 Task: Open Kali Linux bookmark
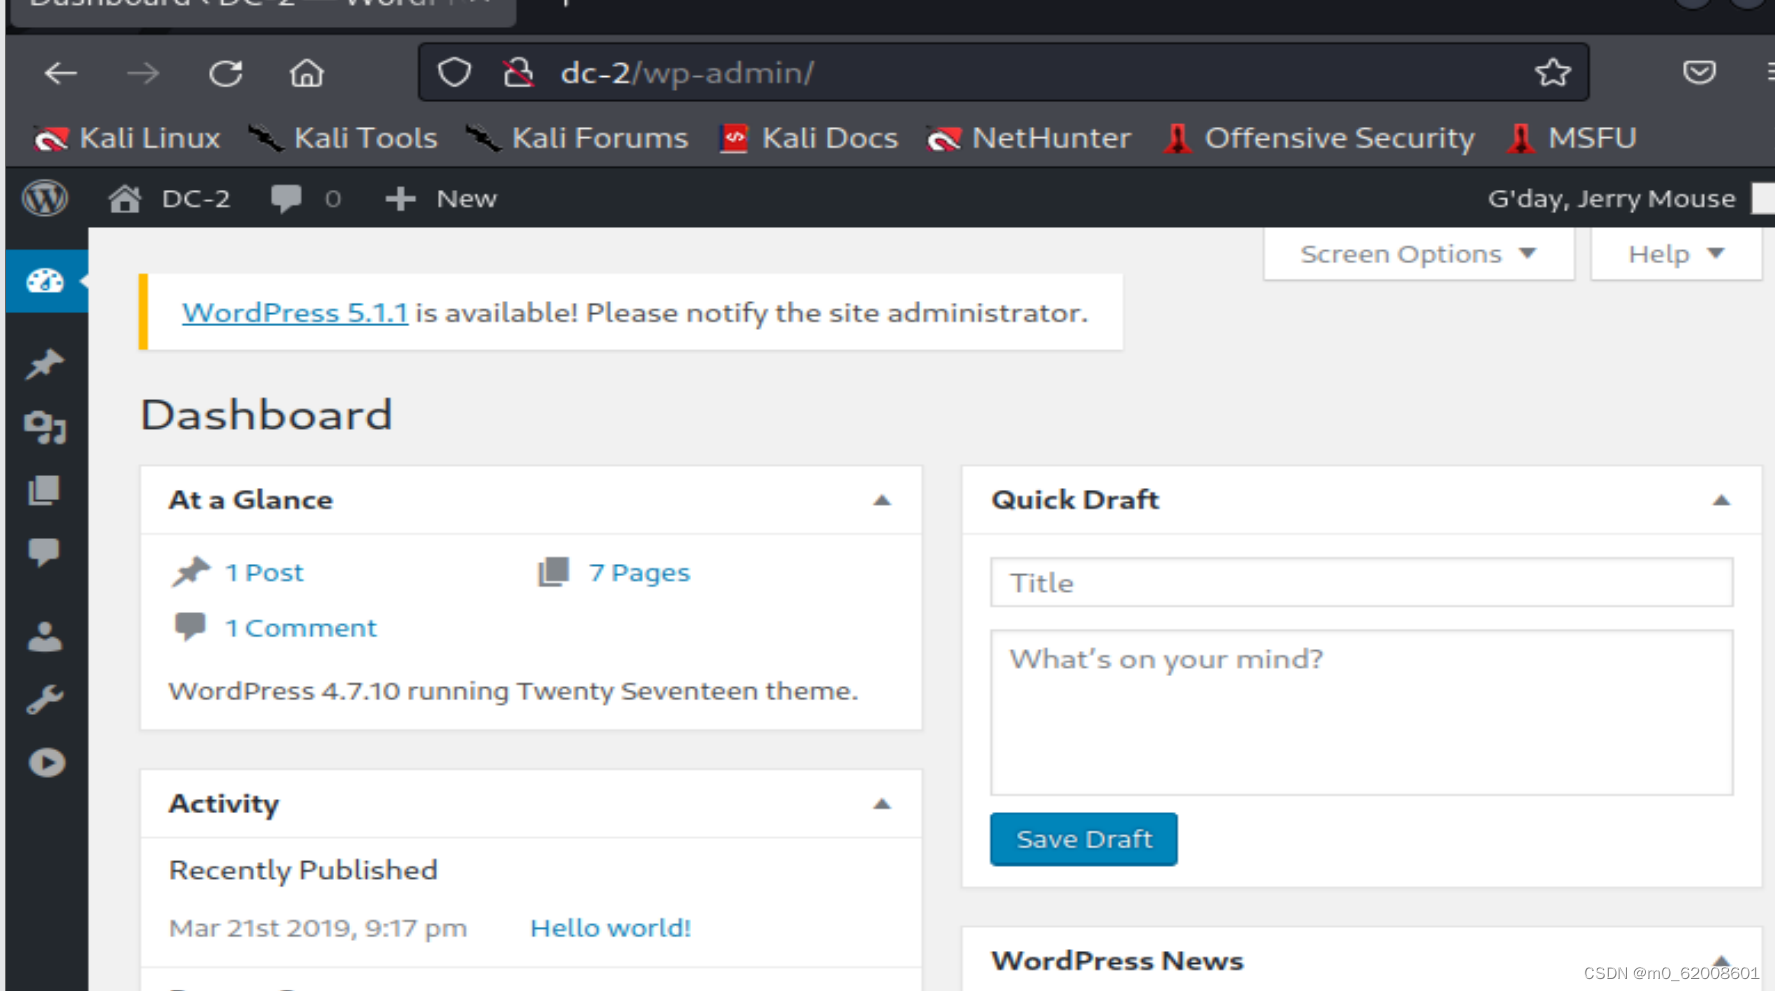tap(127, 138)
